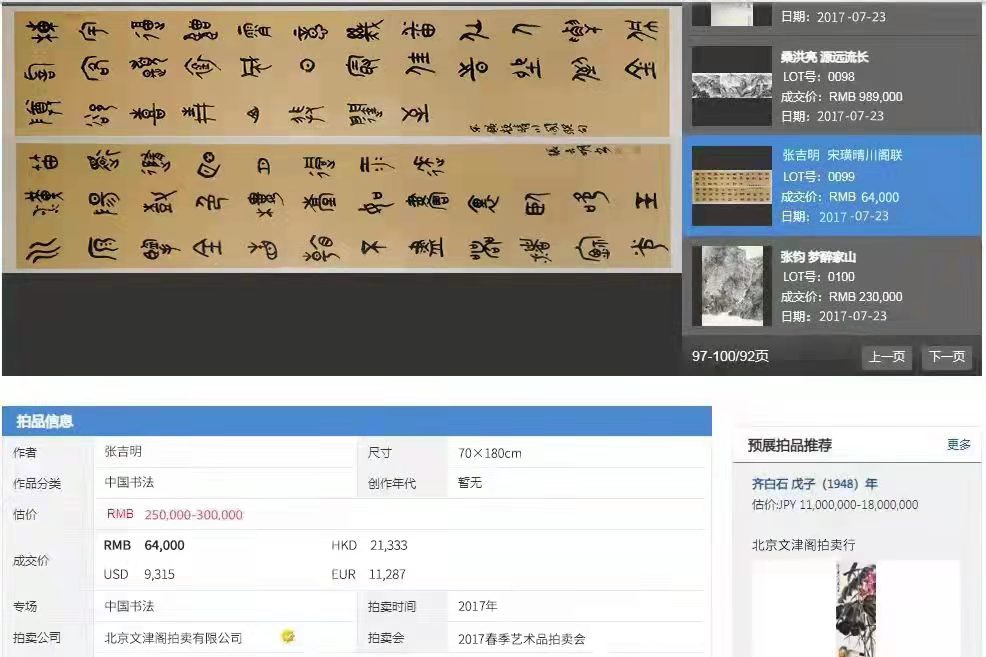Viewport: 986px width, 657px height.
Task: Click the 梁洪亮 源远流长 title
Action: click(825, 57)
